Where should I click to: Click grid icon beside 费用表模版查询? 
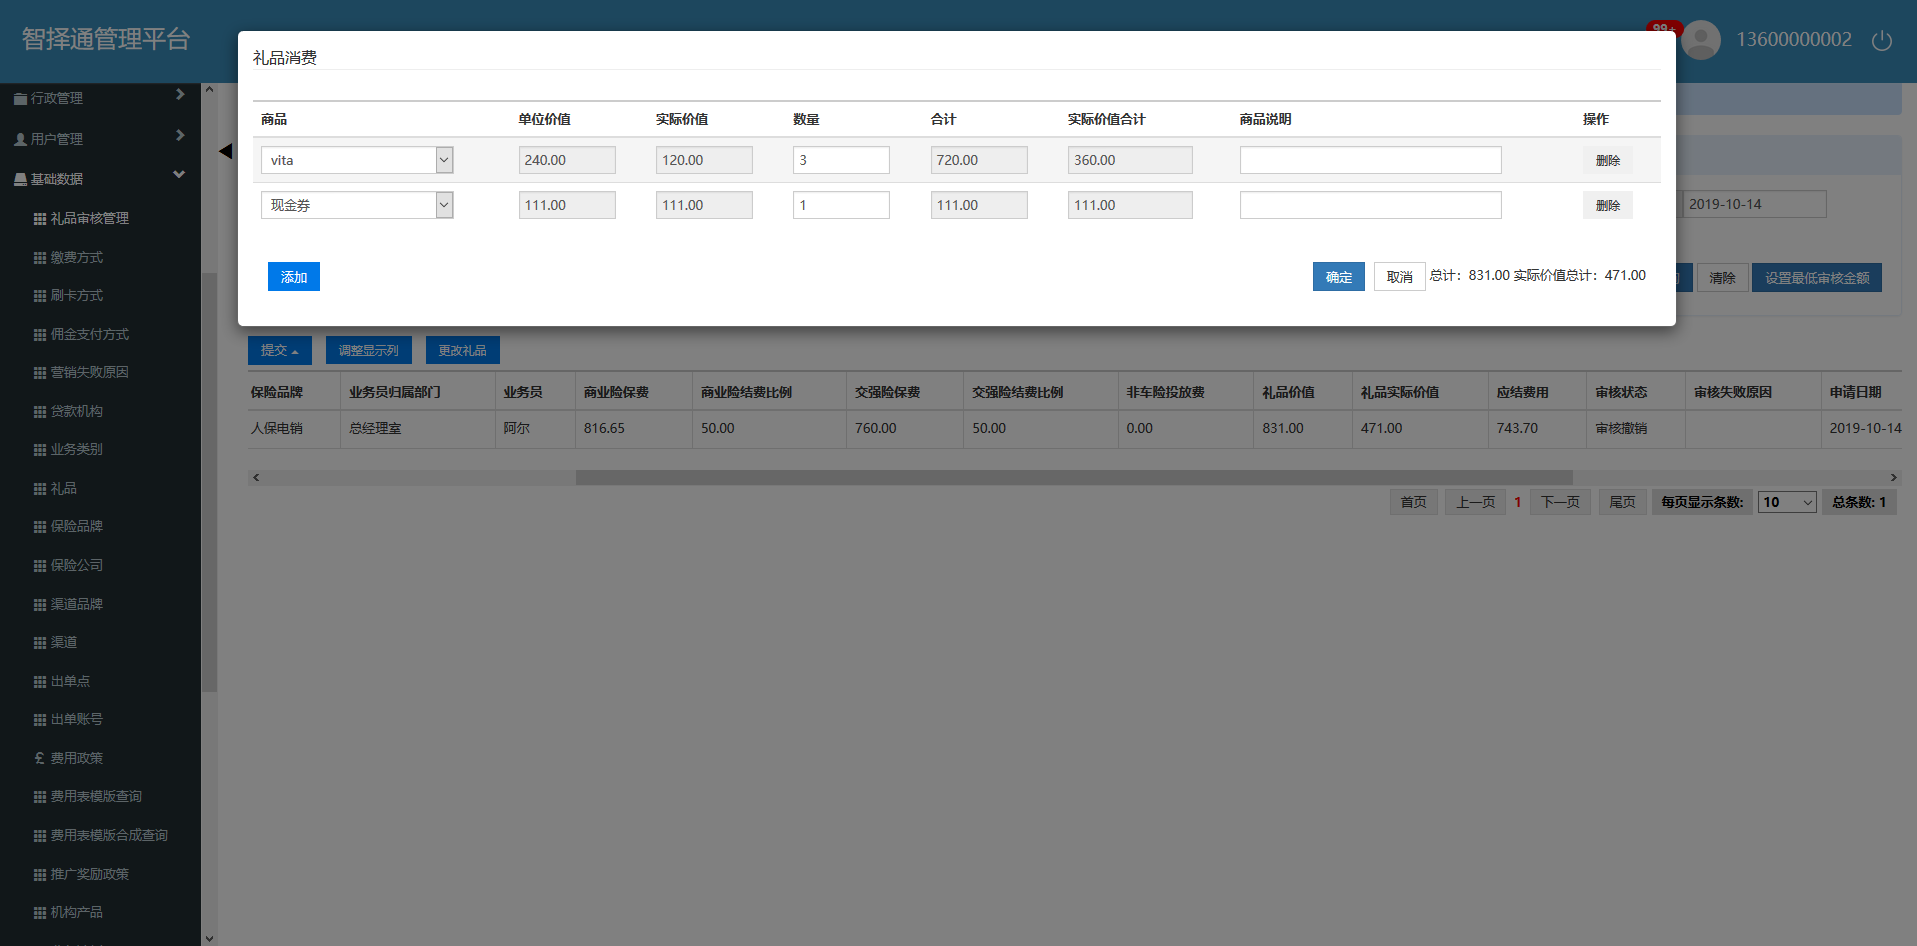click(x=40, y=797)
